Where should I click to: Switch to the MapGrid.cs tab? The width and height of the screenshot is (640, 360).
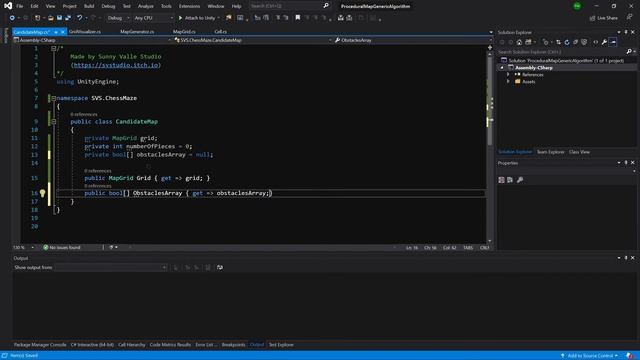click(184, 32)
